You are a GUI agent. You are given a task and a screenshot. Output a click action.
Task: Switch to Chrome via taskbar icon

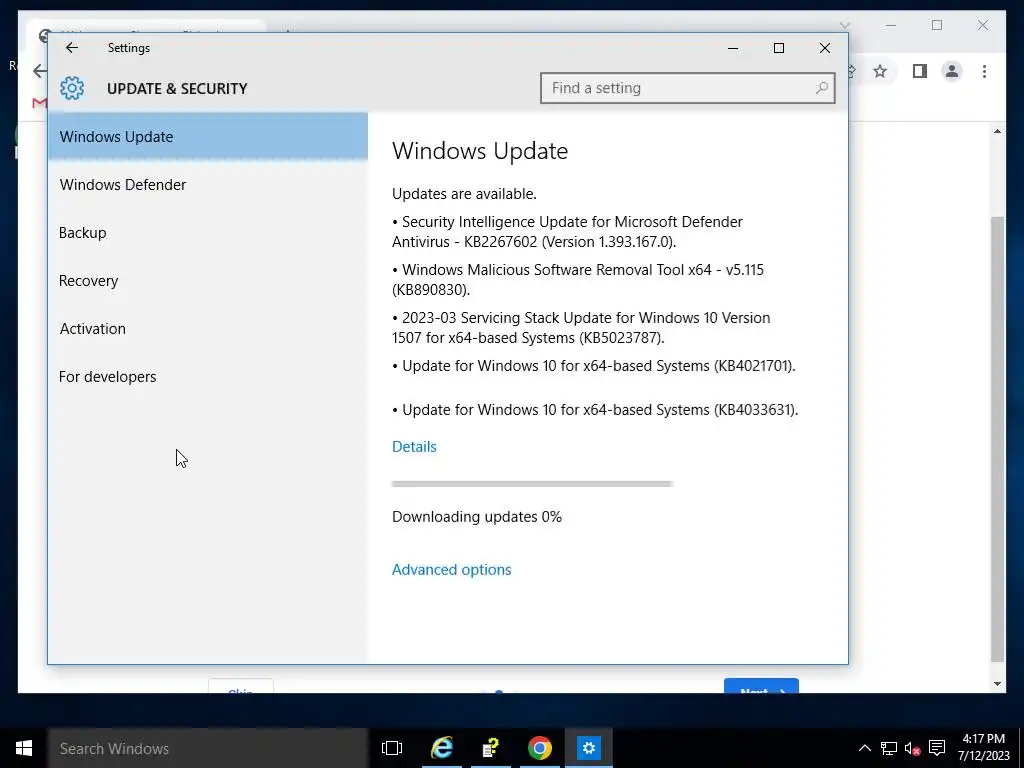(539, 748)
